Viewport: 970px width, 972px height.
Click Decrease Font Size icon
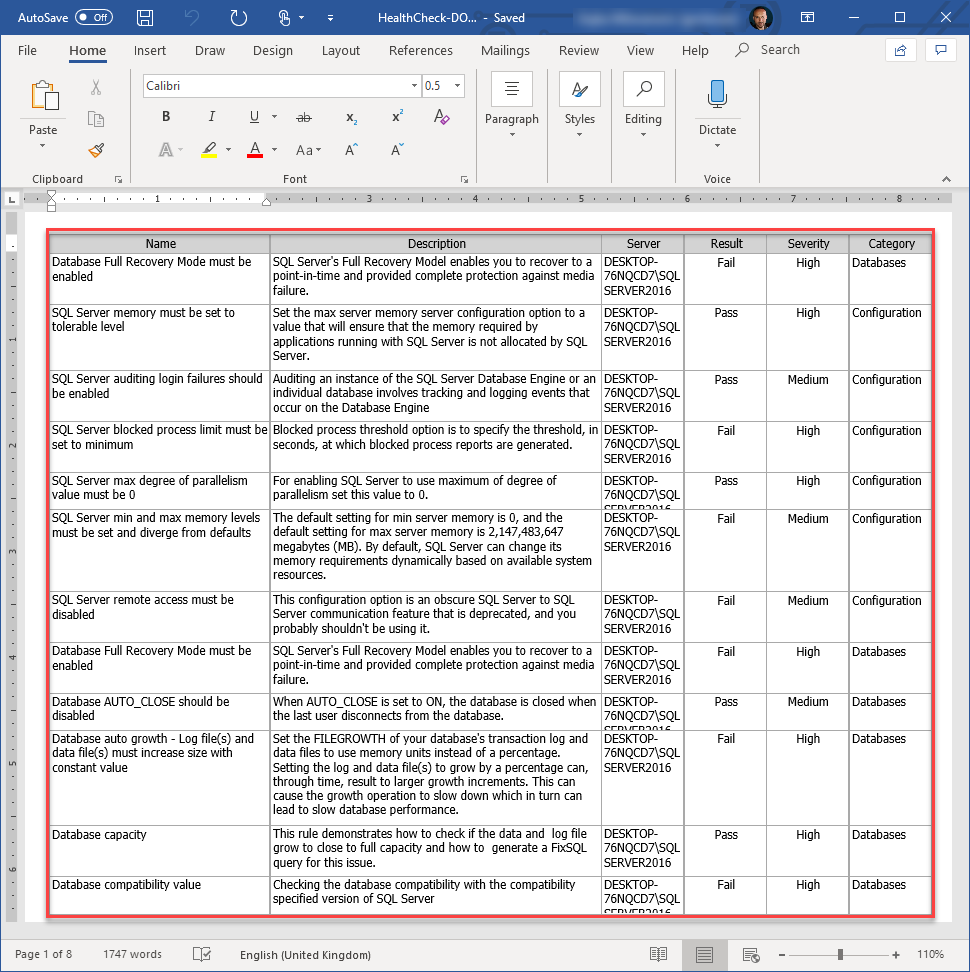pos(397,150)
